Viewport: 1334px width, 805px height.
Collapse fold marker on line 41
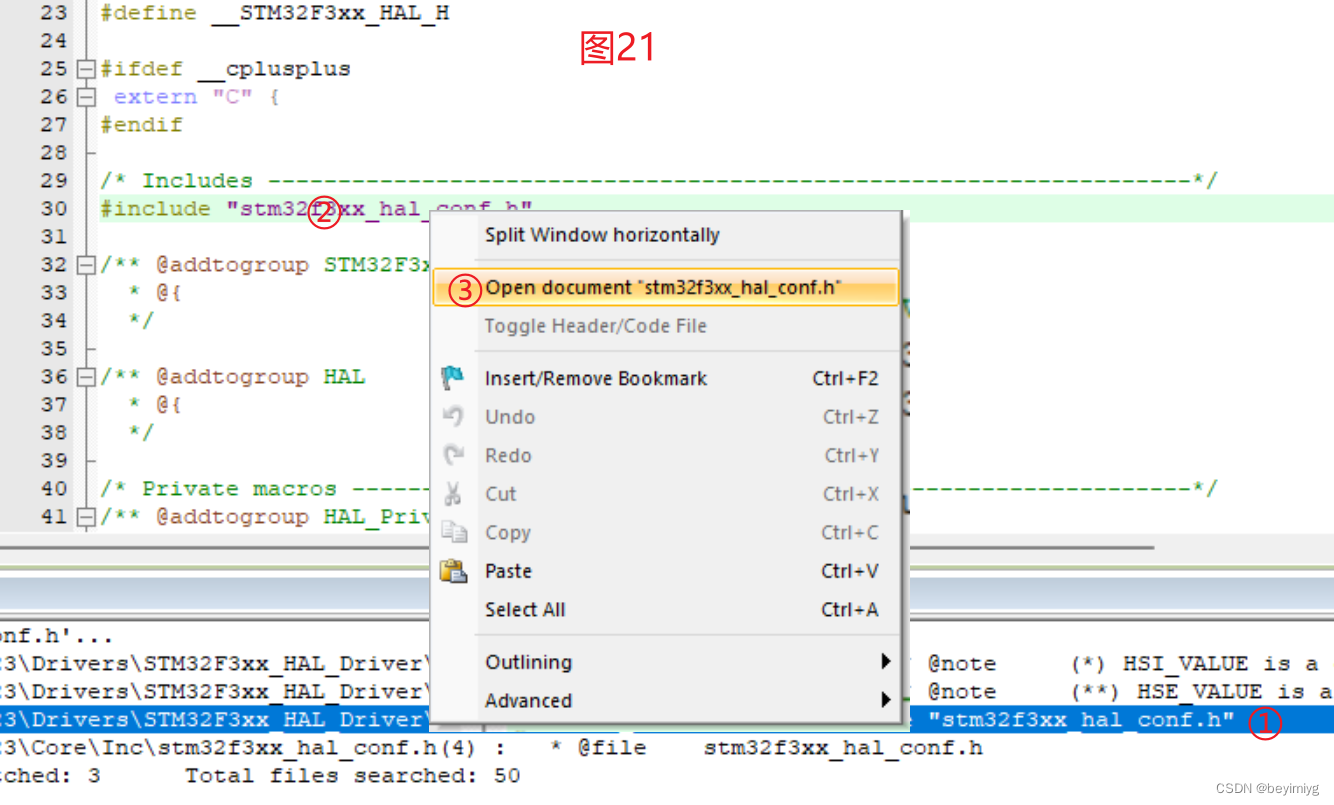click(x=85, y=517)
